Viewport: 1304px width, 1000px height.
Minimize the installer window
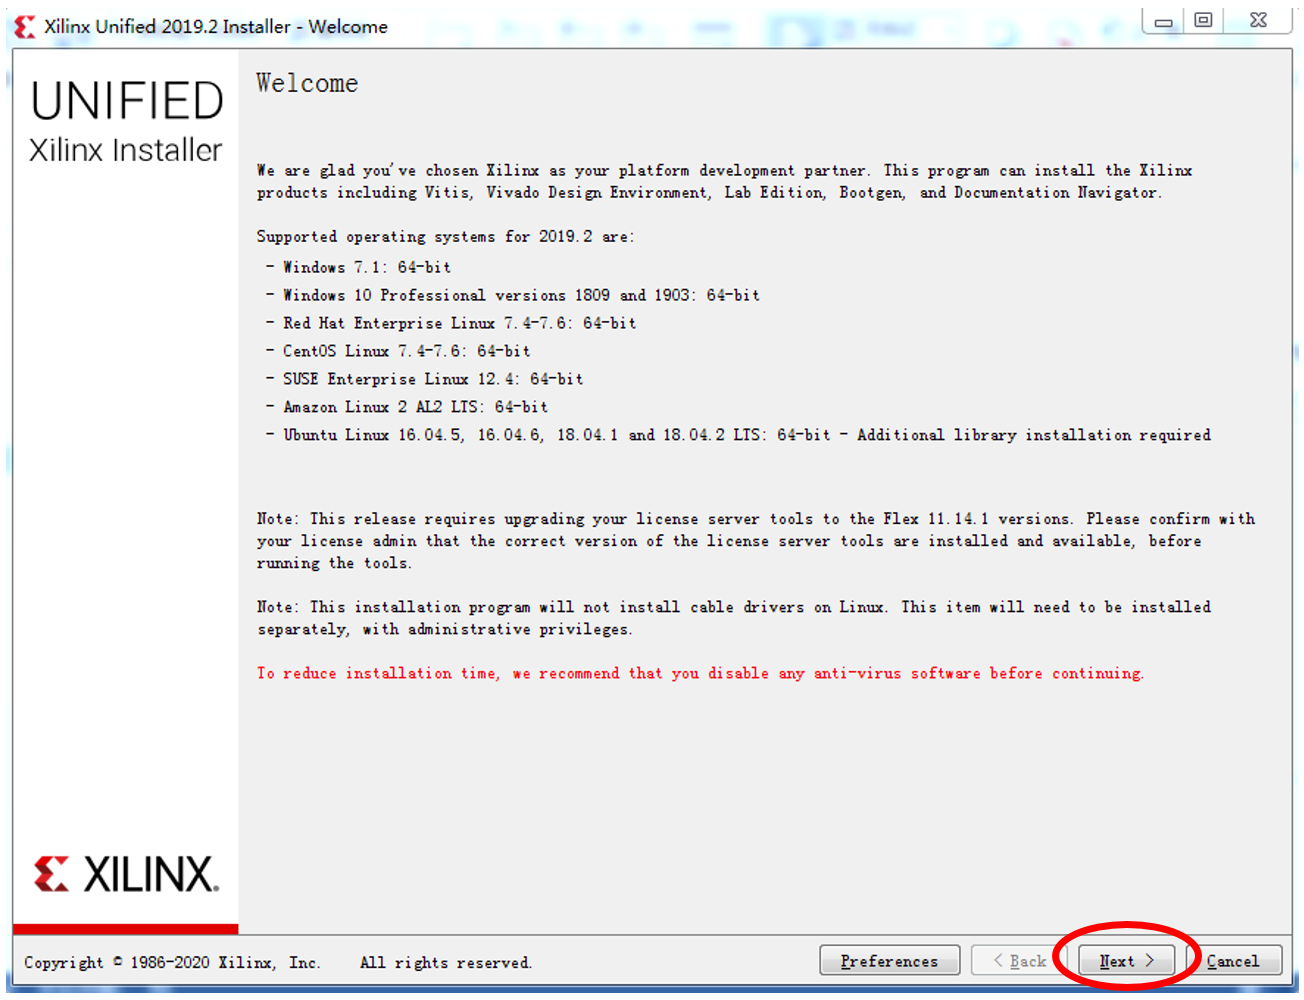click(1164, 21)
